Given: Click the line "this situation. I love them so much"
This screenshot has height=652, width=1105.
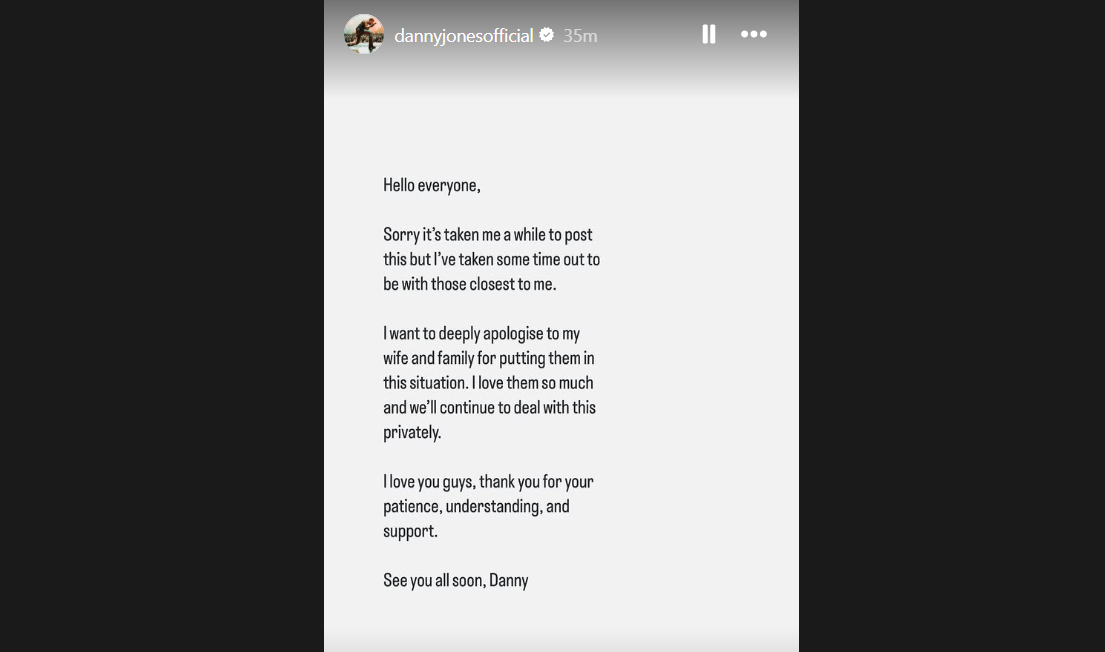Looking at the screenshot, I should pyautogui.click(x=488, y=383).
